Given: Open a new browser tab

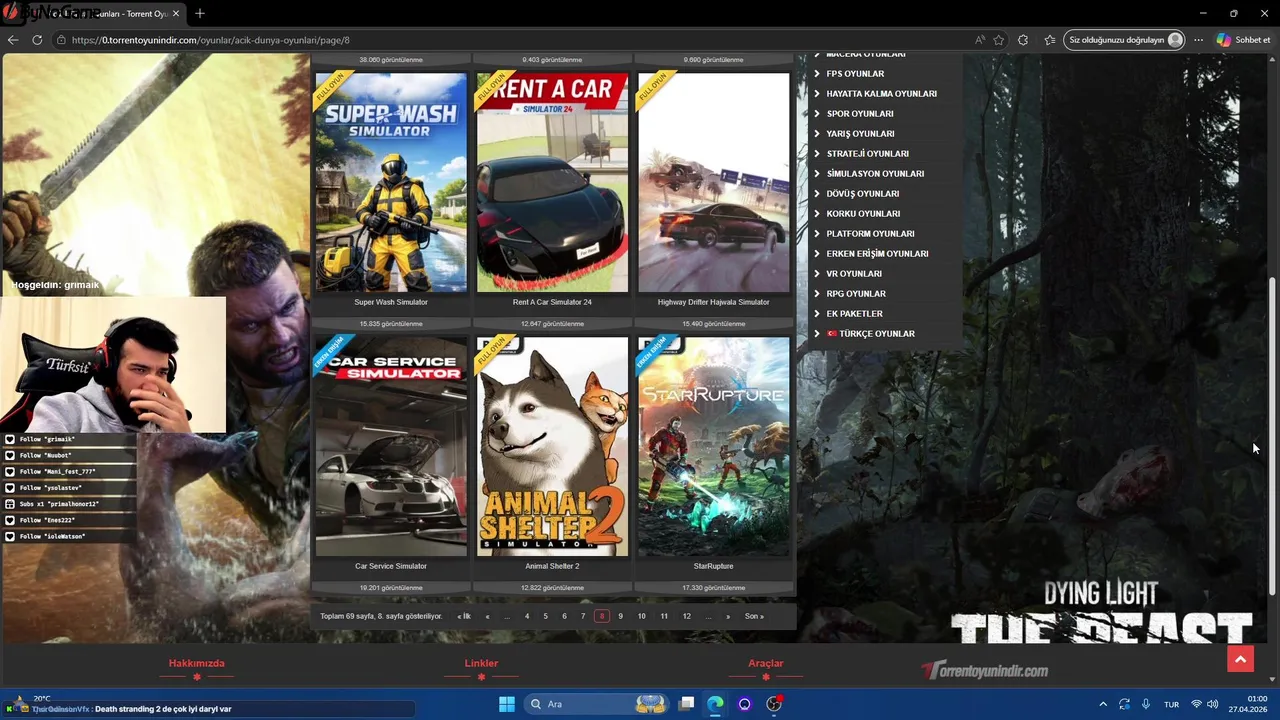Looking at the screenshot, I should [200, 14].
